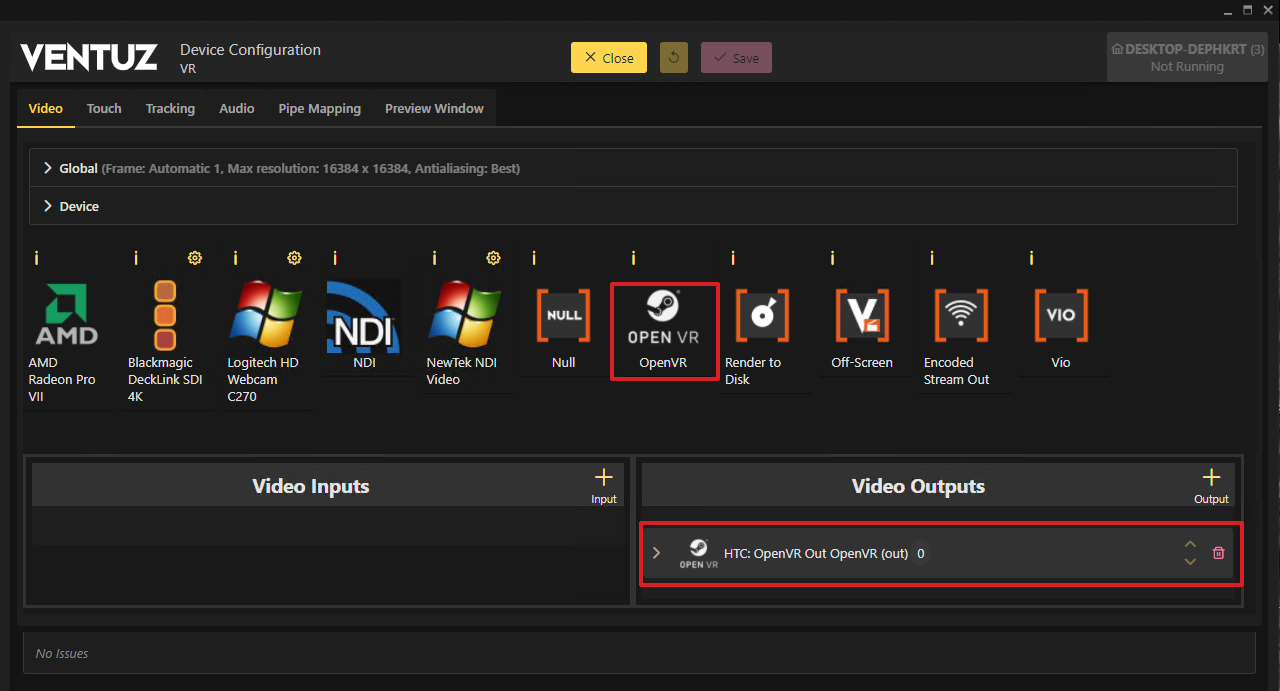Show info for the Null device
Viewport: 1280px width, 691px height.
[534, 258]
